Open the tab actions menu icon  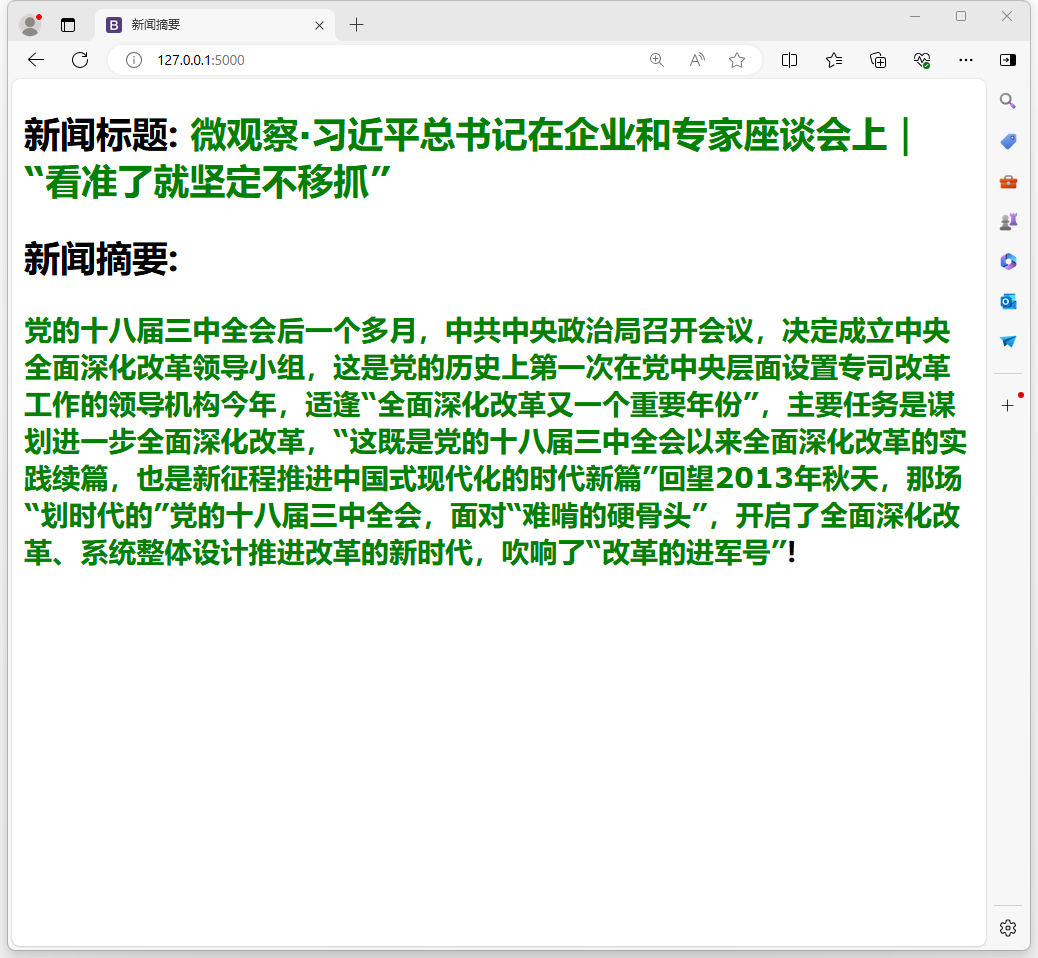pyautogui.click(x=68, y=25)
